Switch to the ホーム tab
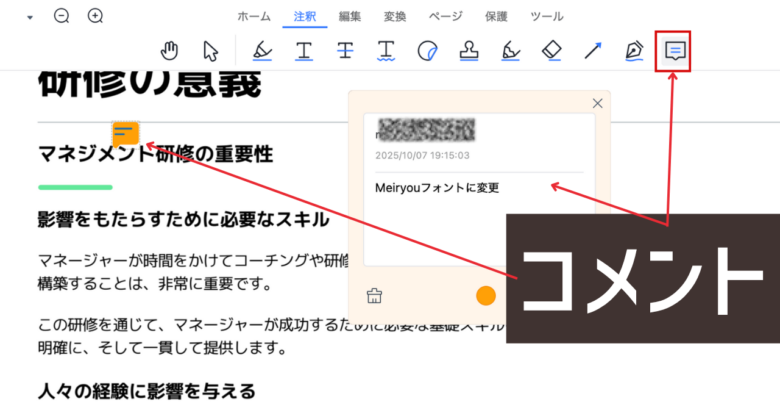 point(253,16)
